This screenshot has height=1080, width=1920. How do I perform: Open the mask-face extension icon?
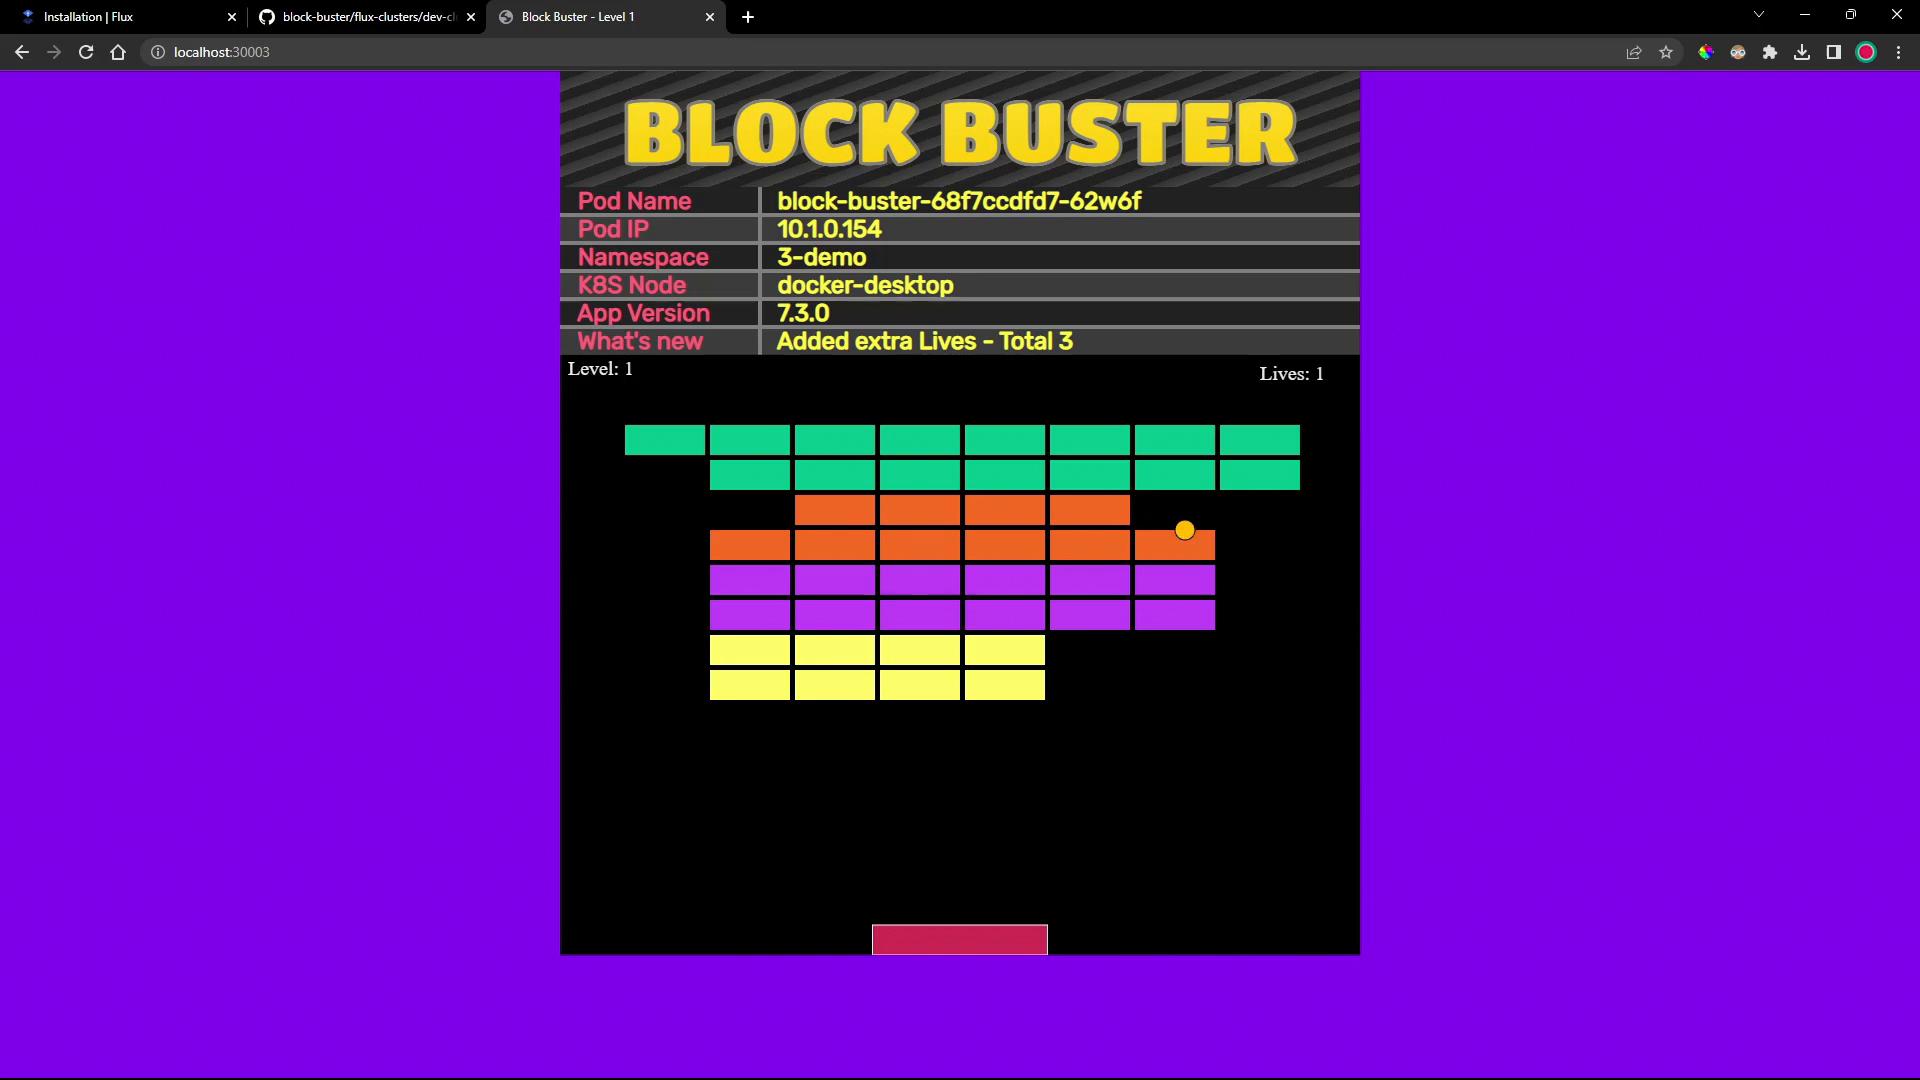pyautogui.click(x=1738, y=52)
